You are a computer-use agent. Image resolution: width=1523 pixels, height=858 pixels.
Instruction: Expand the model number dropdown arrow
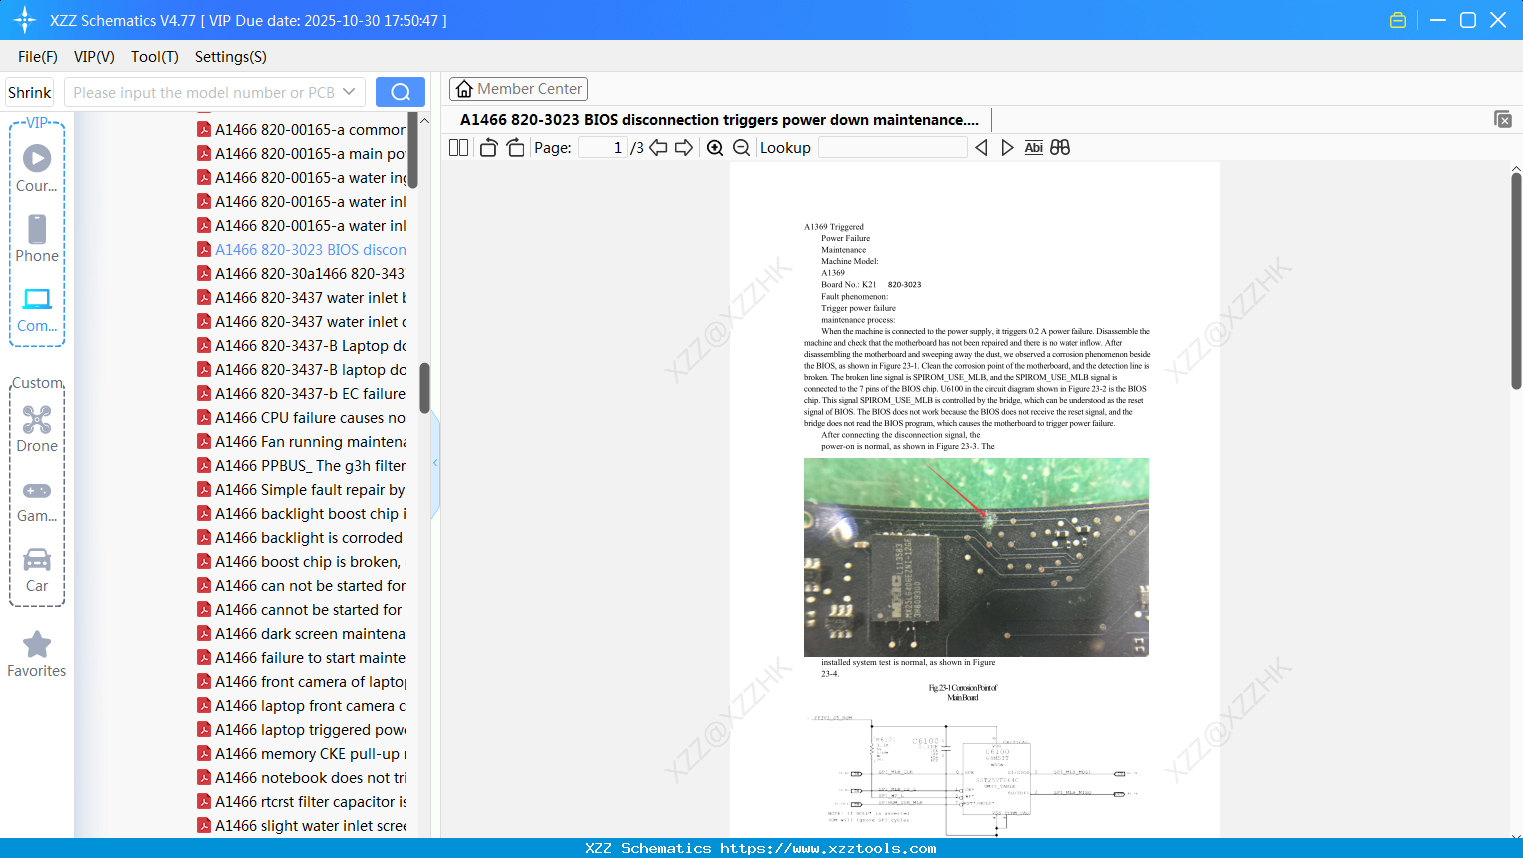349,92
